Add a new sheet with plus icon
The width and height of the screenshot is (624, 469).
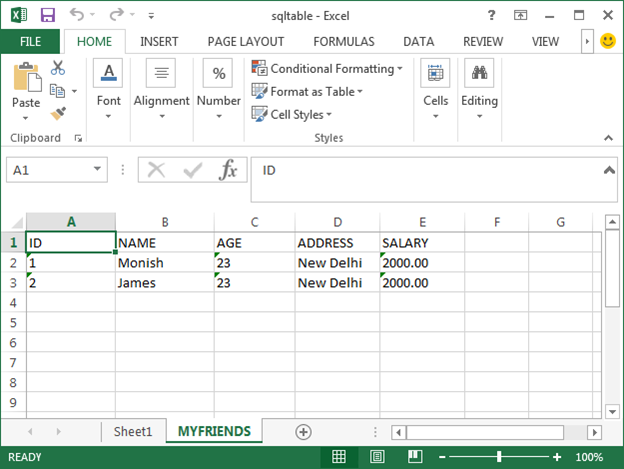[303, 432]
